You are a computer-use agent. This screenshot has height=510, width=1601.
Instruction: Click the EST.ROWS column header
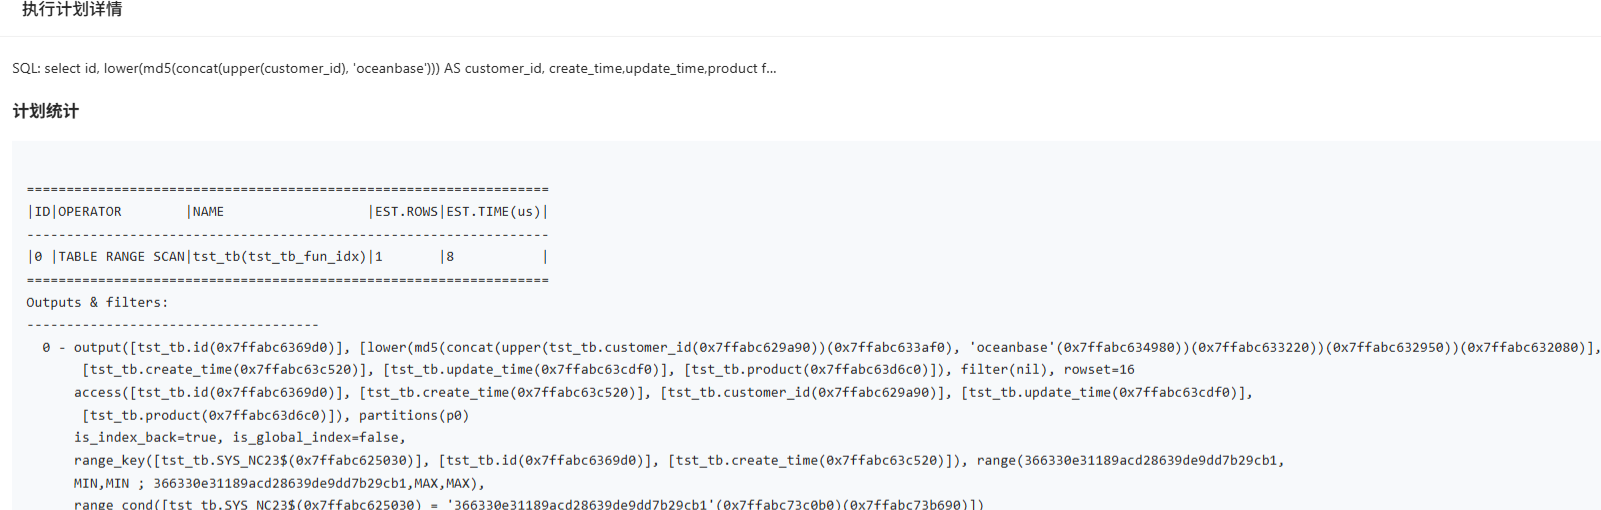tap(406, 212)
